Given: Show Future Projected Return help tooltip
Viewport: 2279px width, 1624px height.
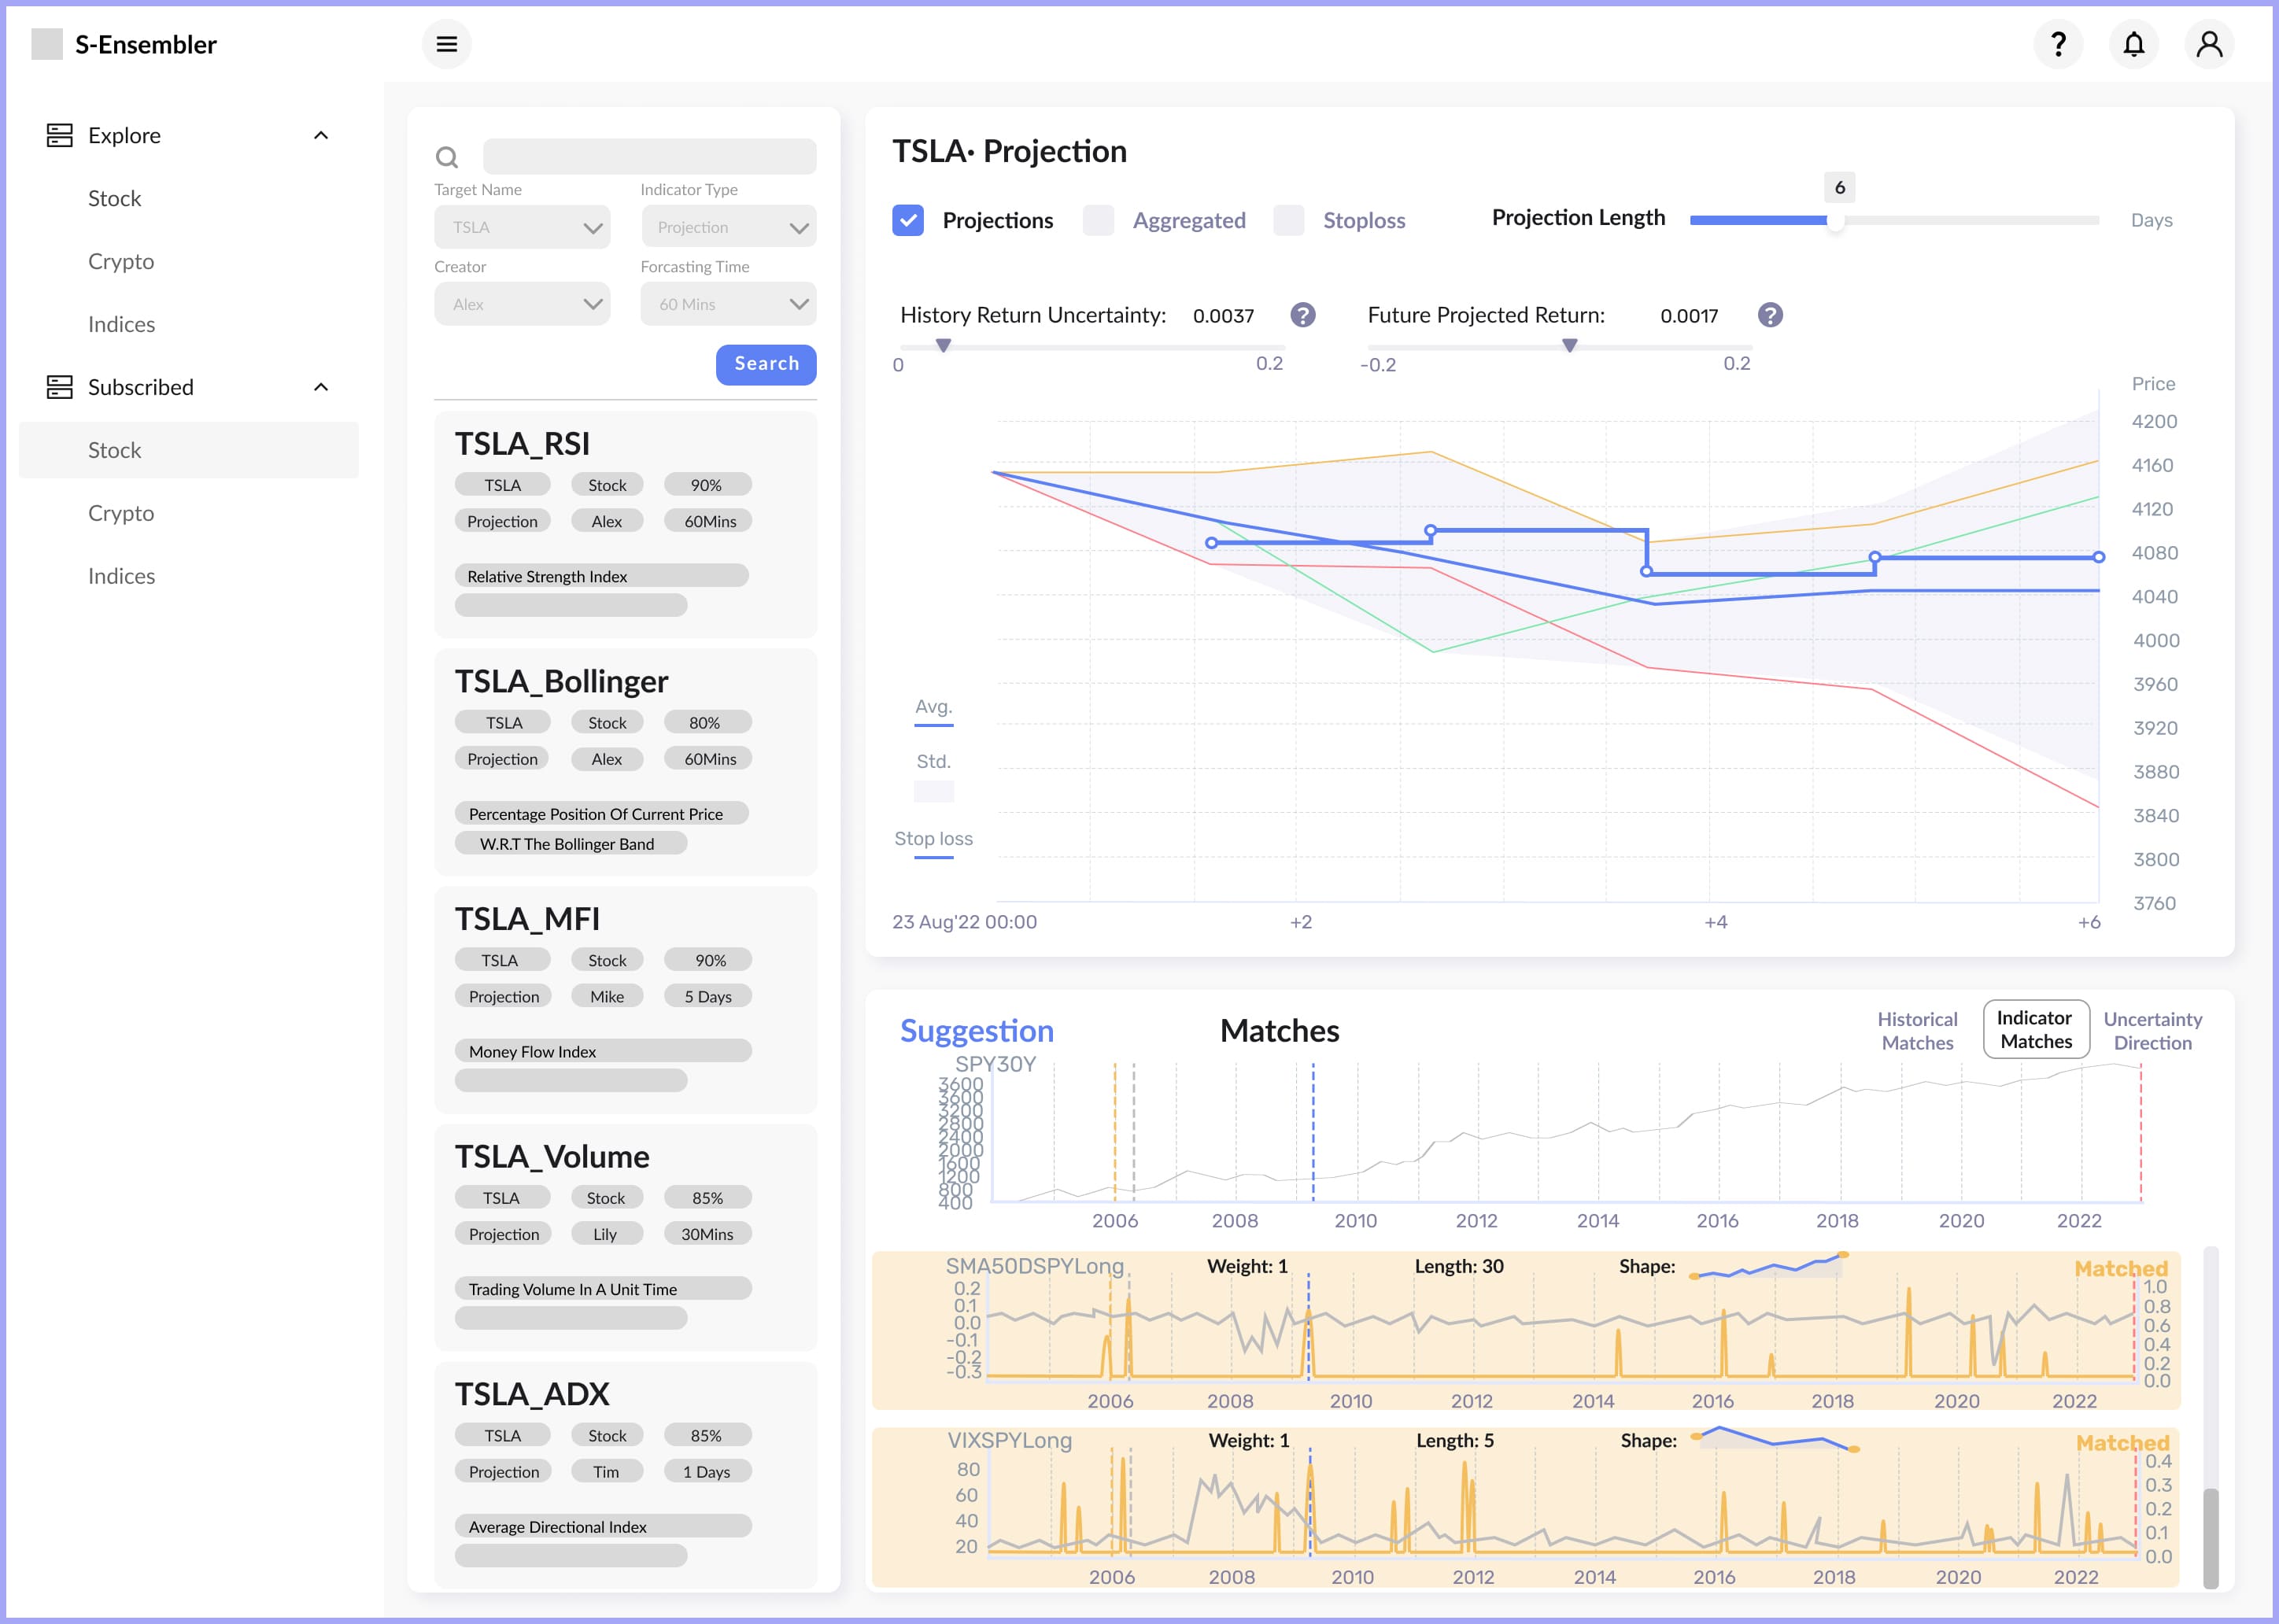Looking at the screenshot, I should 1770,315.
